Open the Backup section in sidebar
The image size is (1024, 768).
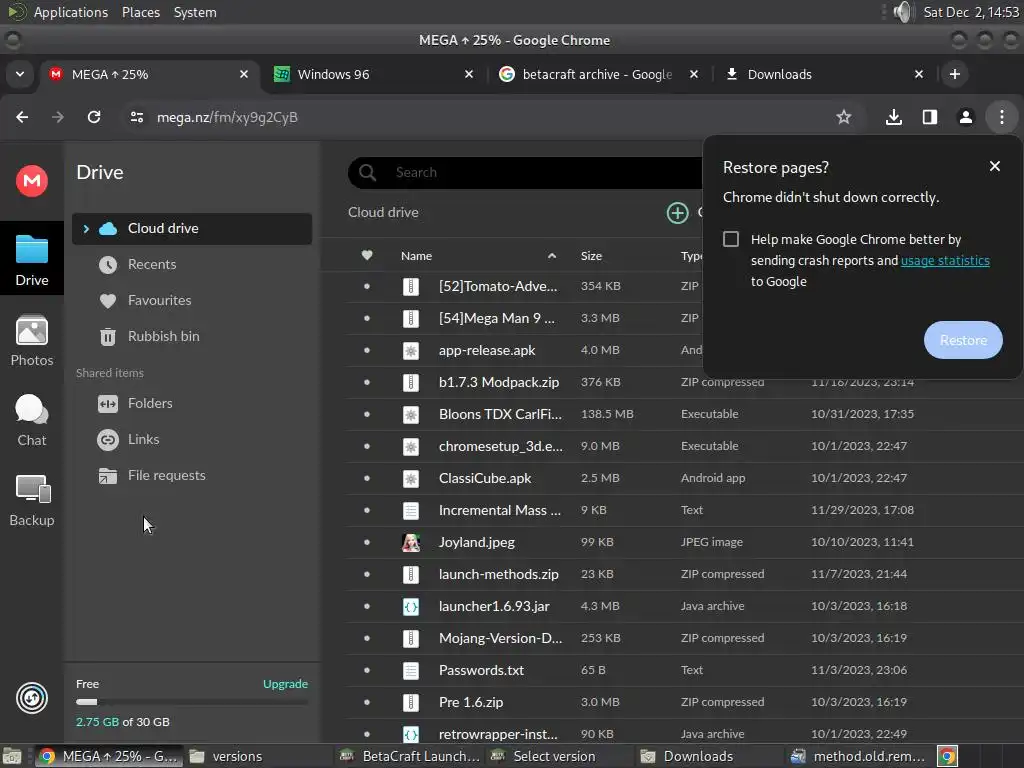pyautogui.click(x=31, y=501)
